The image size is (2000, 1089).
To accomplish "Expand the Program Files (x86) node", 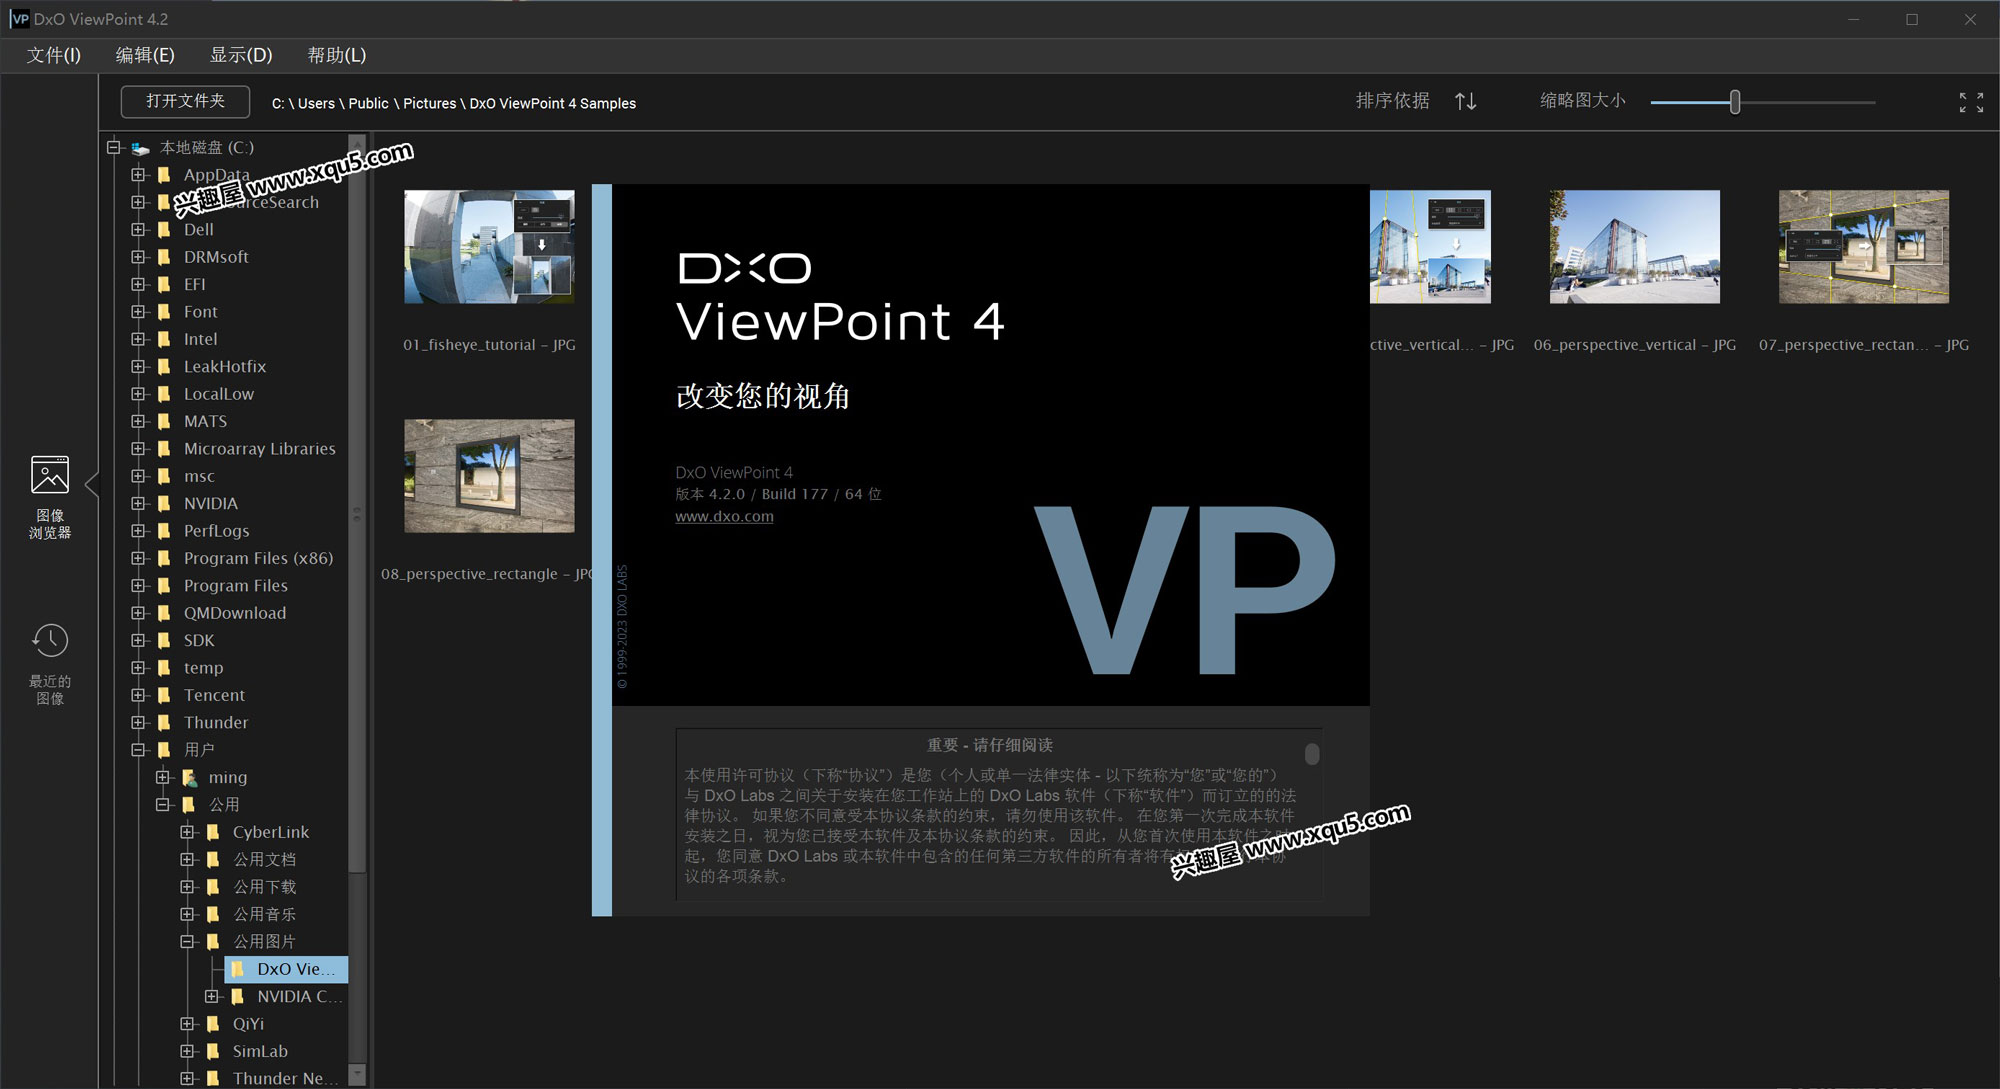I will [139, 559].
